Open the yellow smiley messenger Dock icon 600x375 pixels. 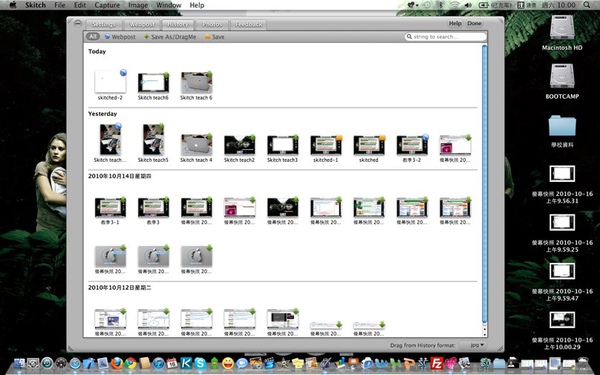click(x=228, y=363)
